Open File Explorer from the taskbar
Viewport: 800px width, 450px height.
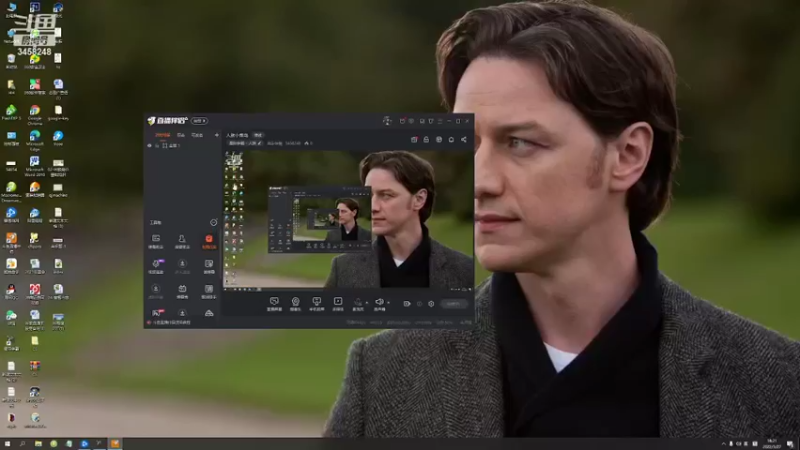[x=38, y=444]
